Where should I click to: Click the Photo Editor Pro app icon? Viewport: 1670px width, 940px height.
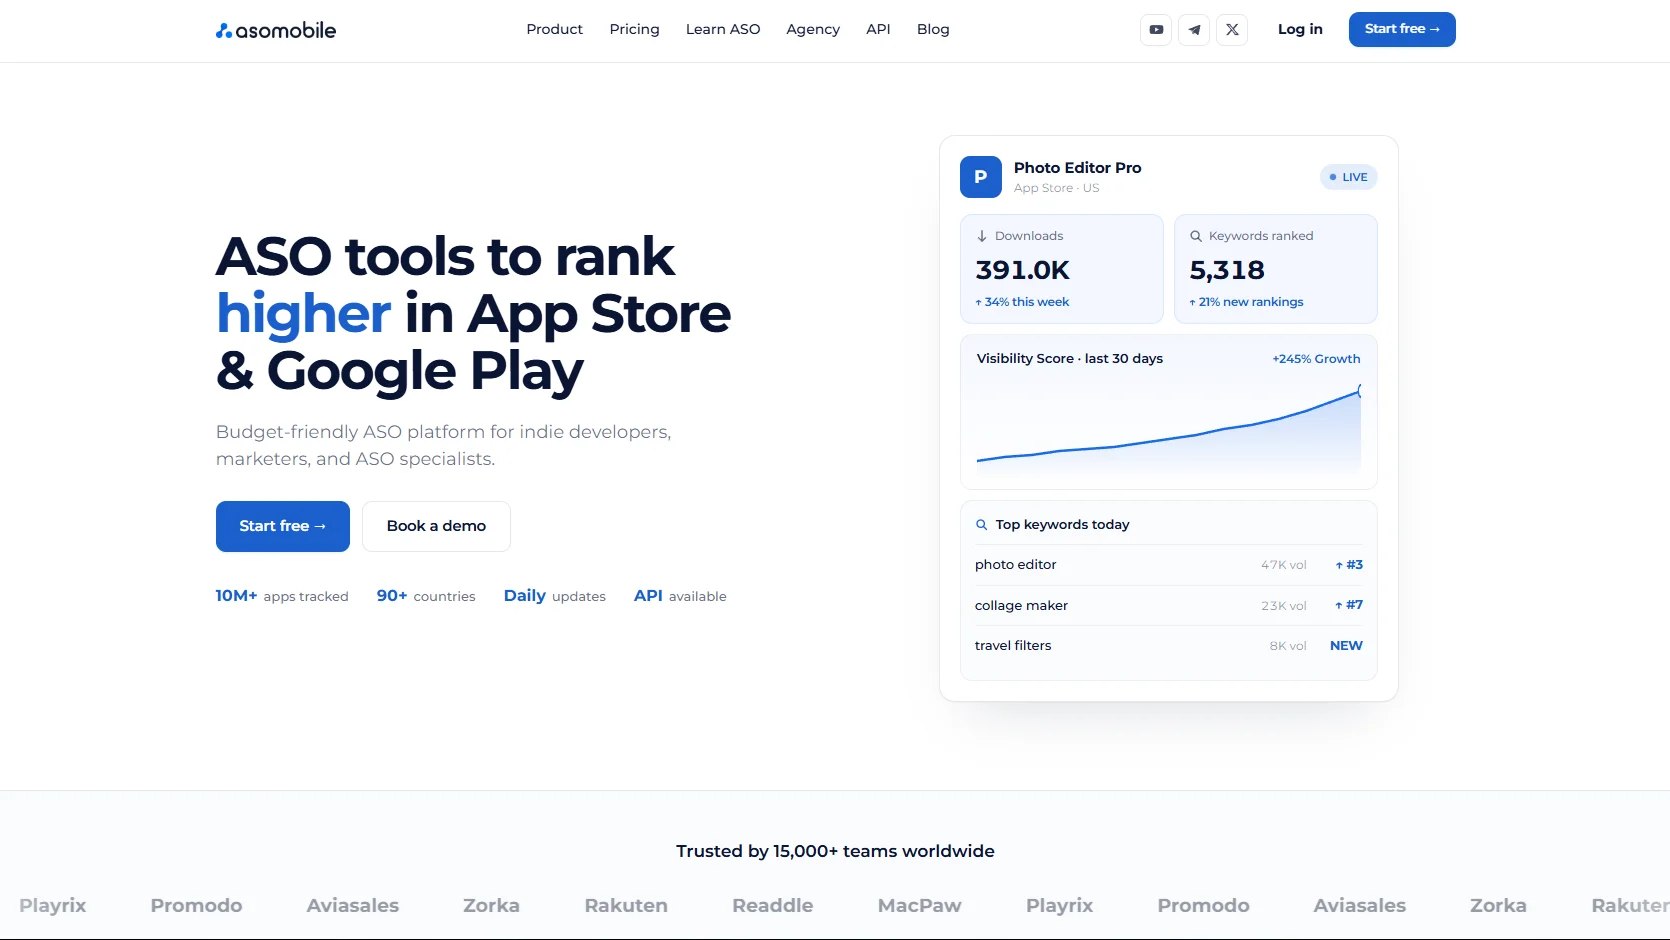[x=981, y=177]
